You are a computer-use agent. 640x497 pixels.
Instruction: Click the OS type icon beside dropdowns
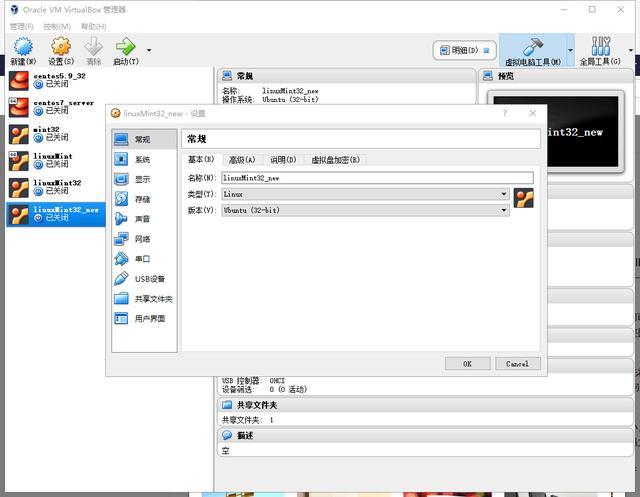point(523,198)
